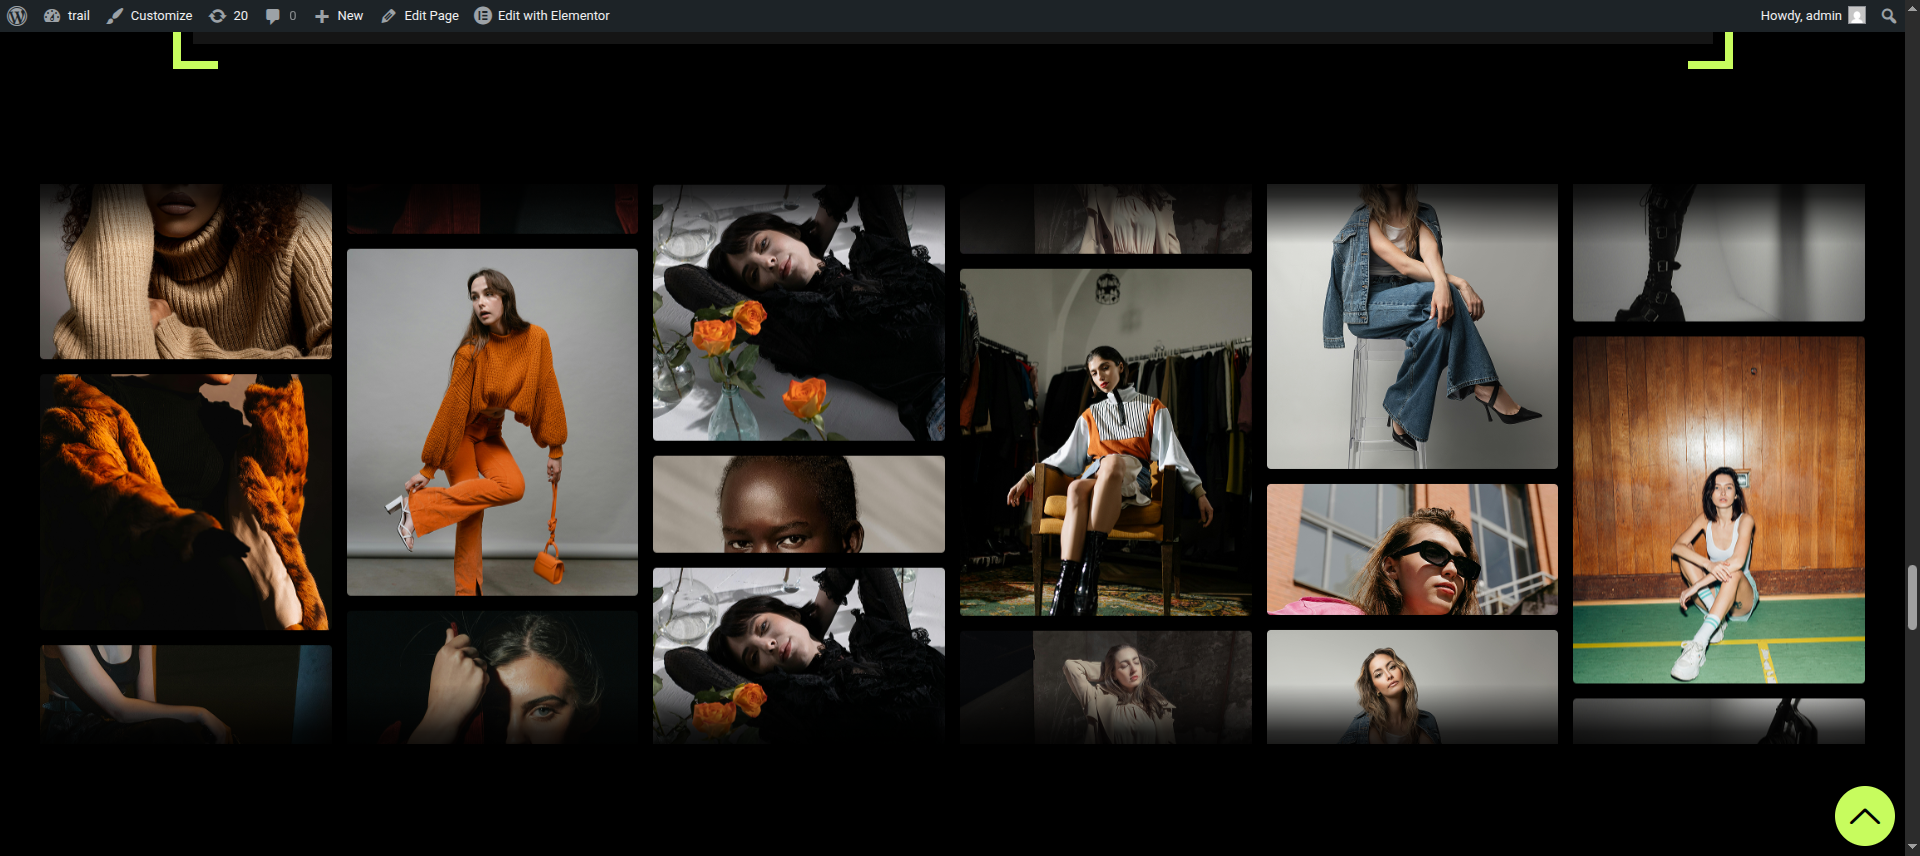Click the admin avatar picture
Image resolution: width=1920 pixels, height=856 pixels.
[1857, 16]
